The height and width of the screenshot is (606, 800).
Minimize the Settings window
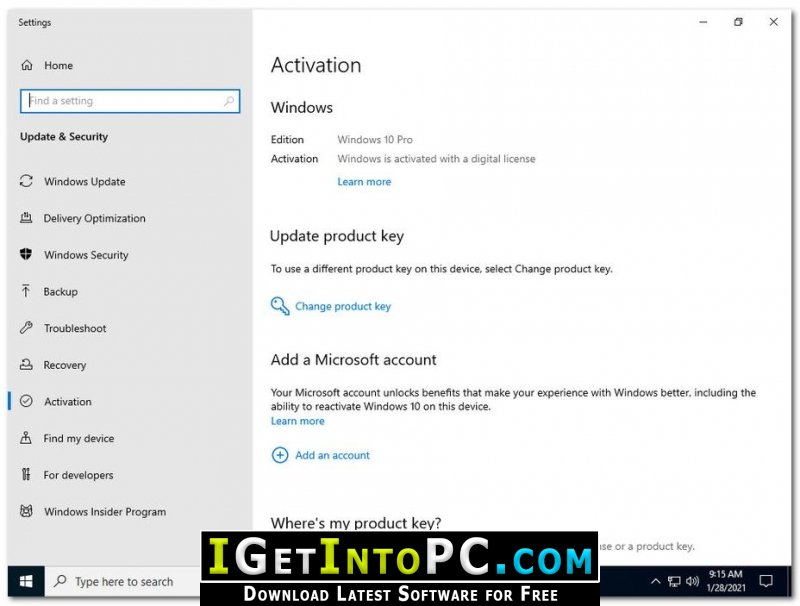(703, 22)
